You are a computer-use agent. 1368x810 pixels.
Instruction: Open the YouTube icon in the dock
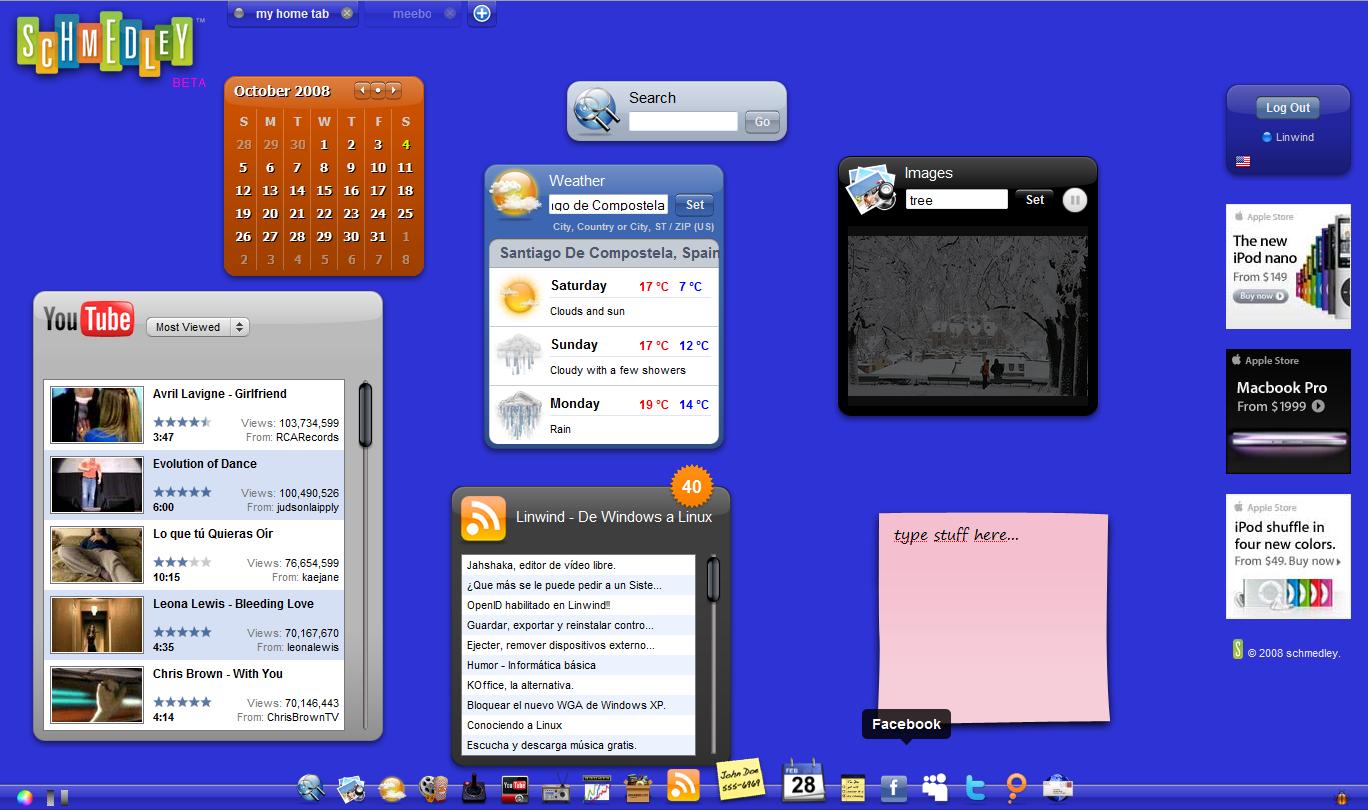(x=514, y=788)
